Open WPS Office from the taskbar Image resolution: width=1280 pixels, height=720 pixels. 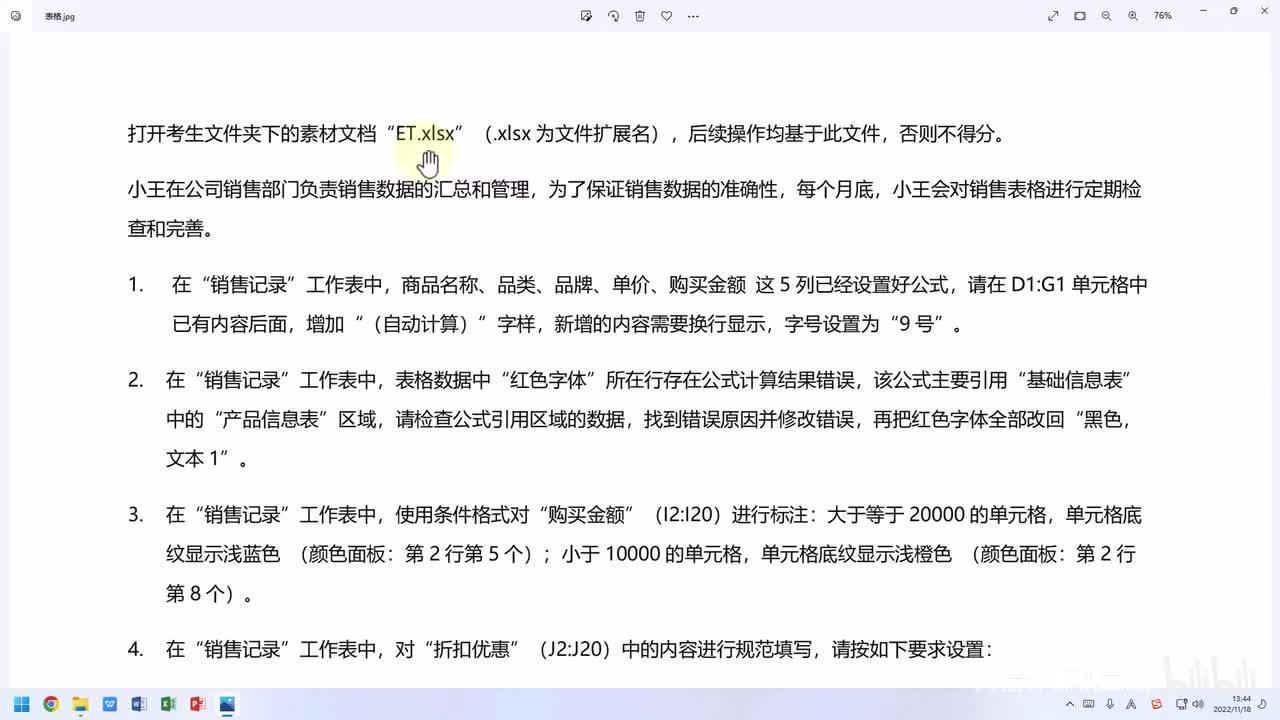coord(110,704)
